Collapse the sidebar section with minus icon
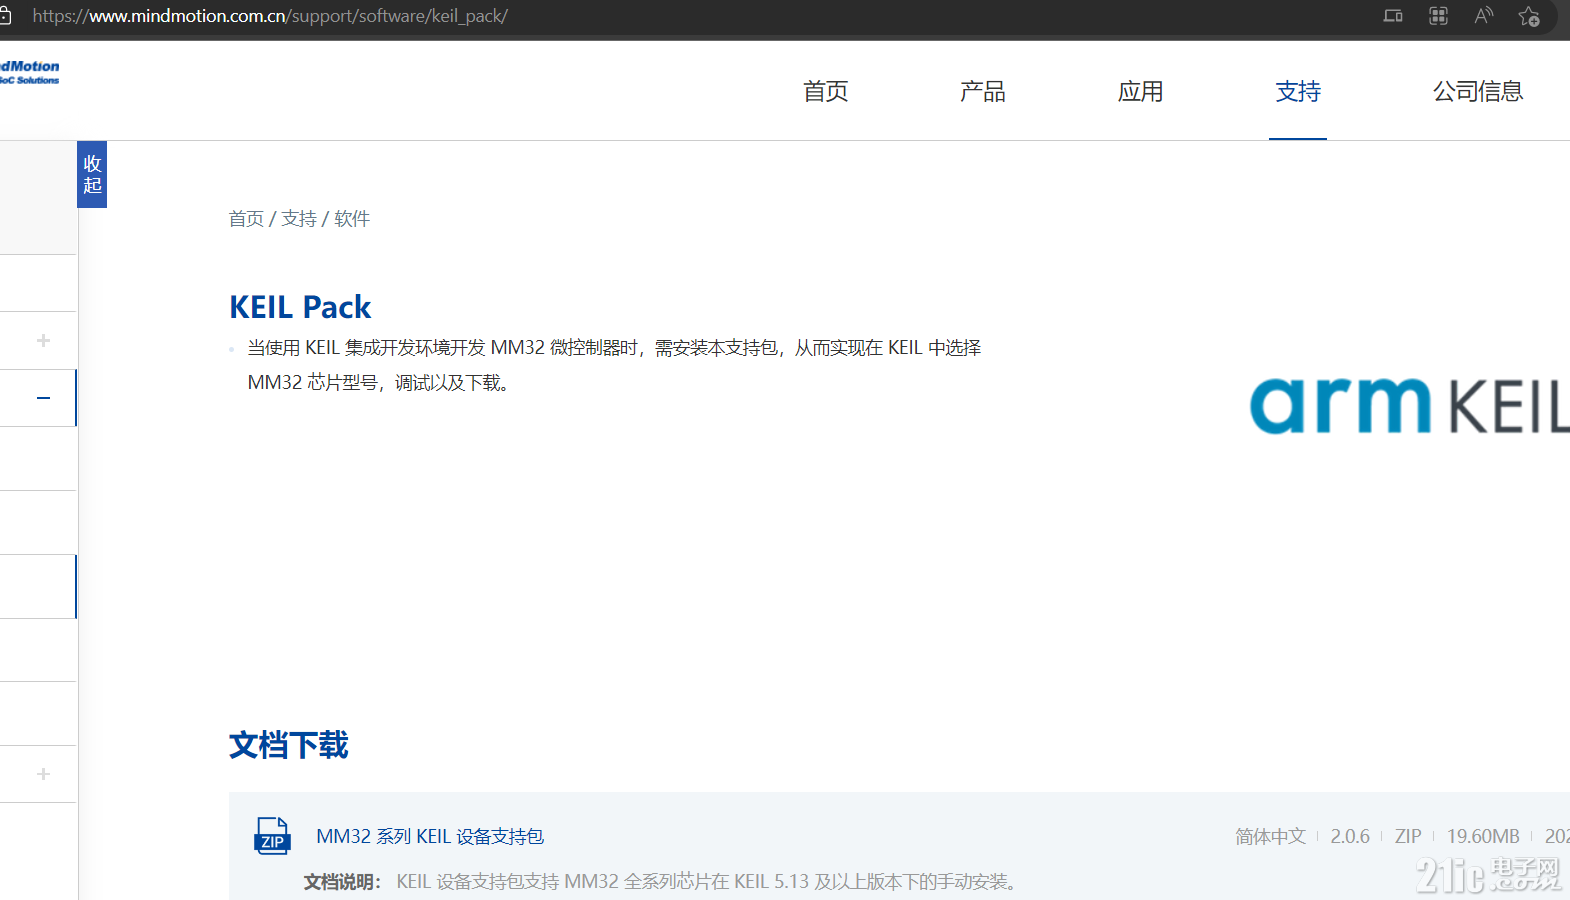Viewport: 1570px width, 900px height. (x=43, y=398)
